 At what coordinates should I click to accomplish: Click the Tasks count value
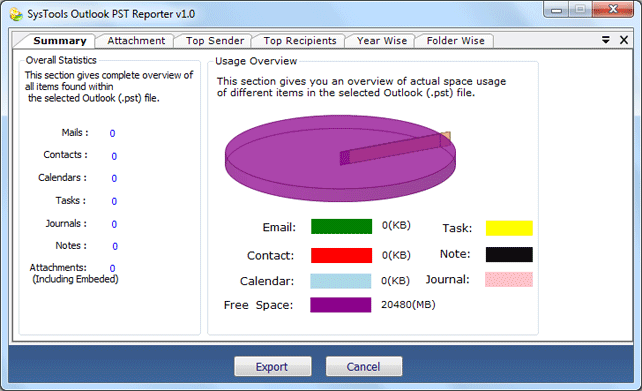click(x=114, y=201)
